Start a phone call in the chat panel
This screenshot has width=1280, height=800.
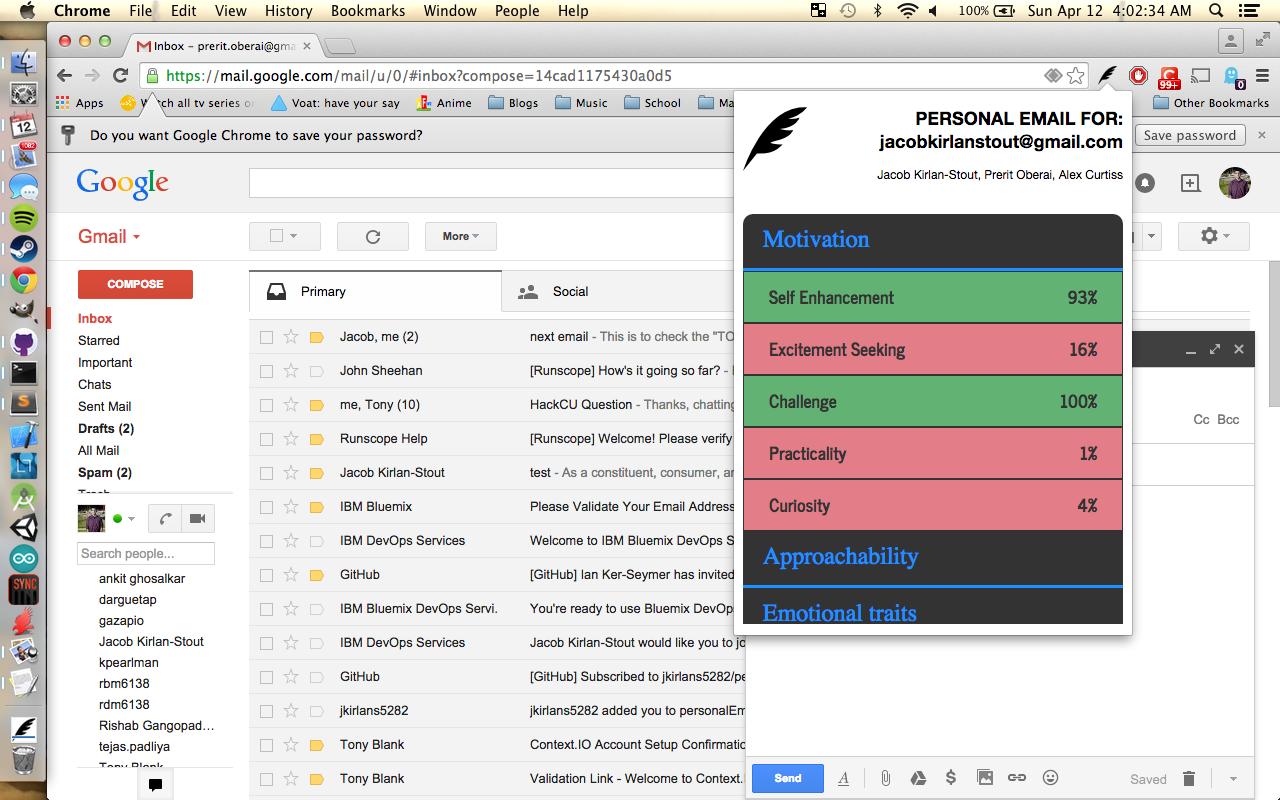click(165, 518)
